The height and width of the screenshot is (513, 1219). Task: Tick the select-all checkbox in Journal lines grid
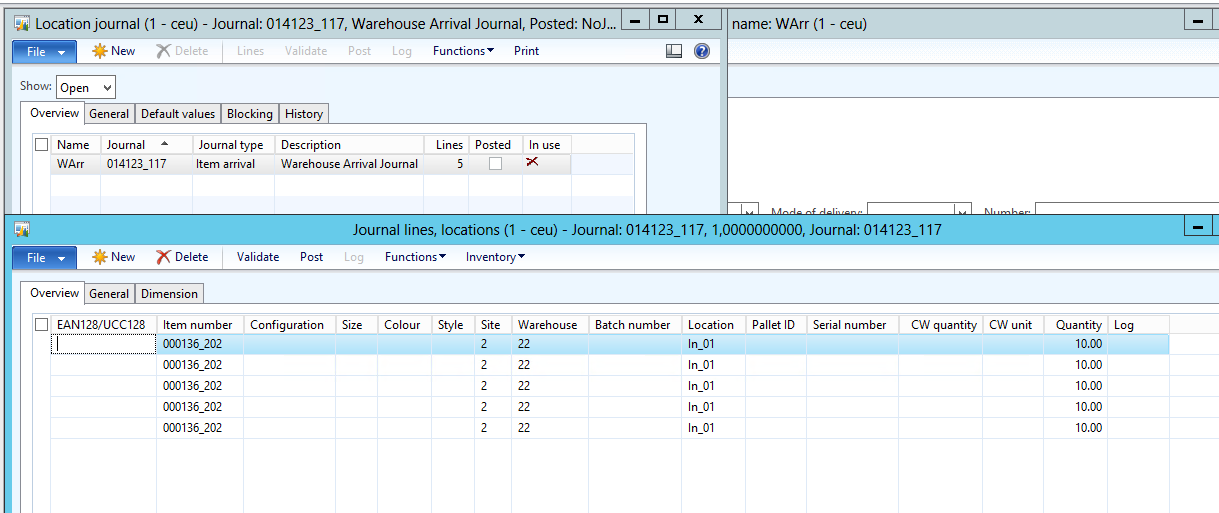click(41, 325)
